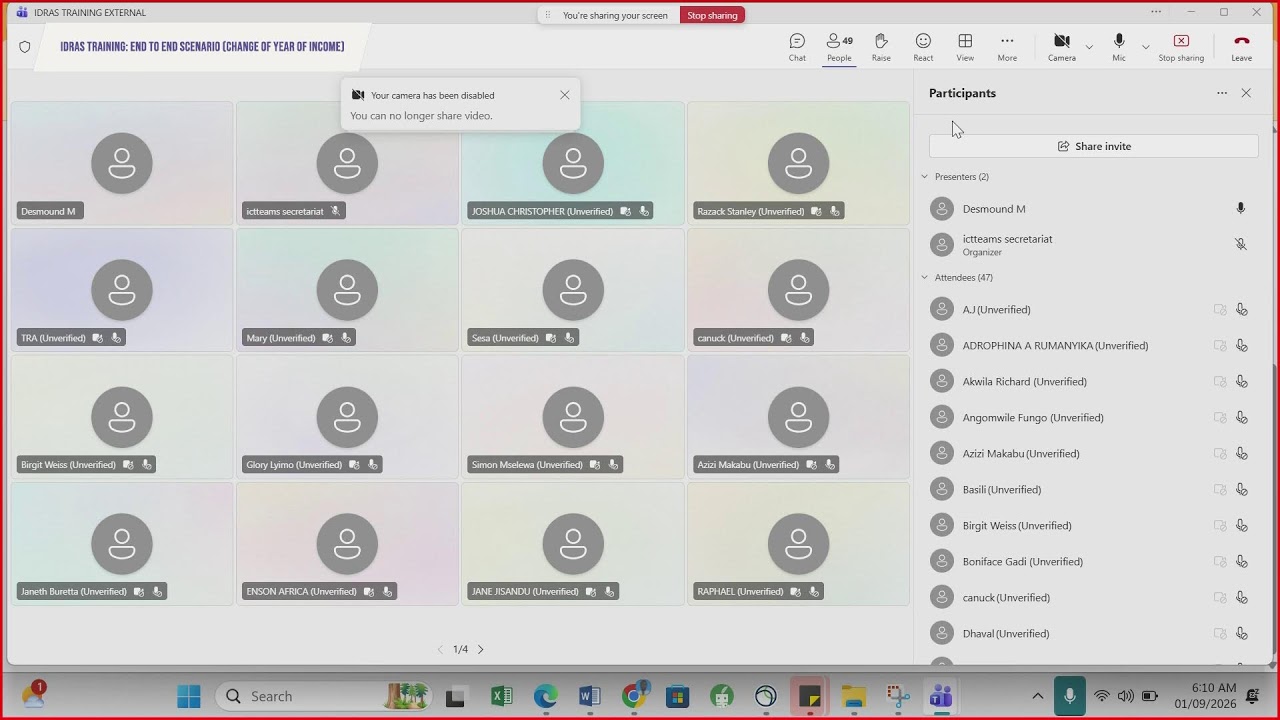Click participants panel scrollbar
1280x720 pixels.
[1273, 512]
